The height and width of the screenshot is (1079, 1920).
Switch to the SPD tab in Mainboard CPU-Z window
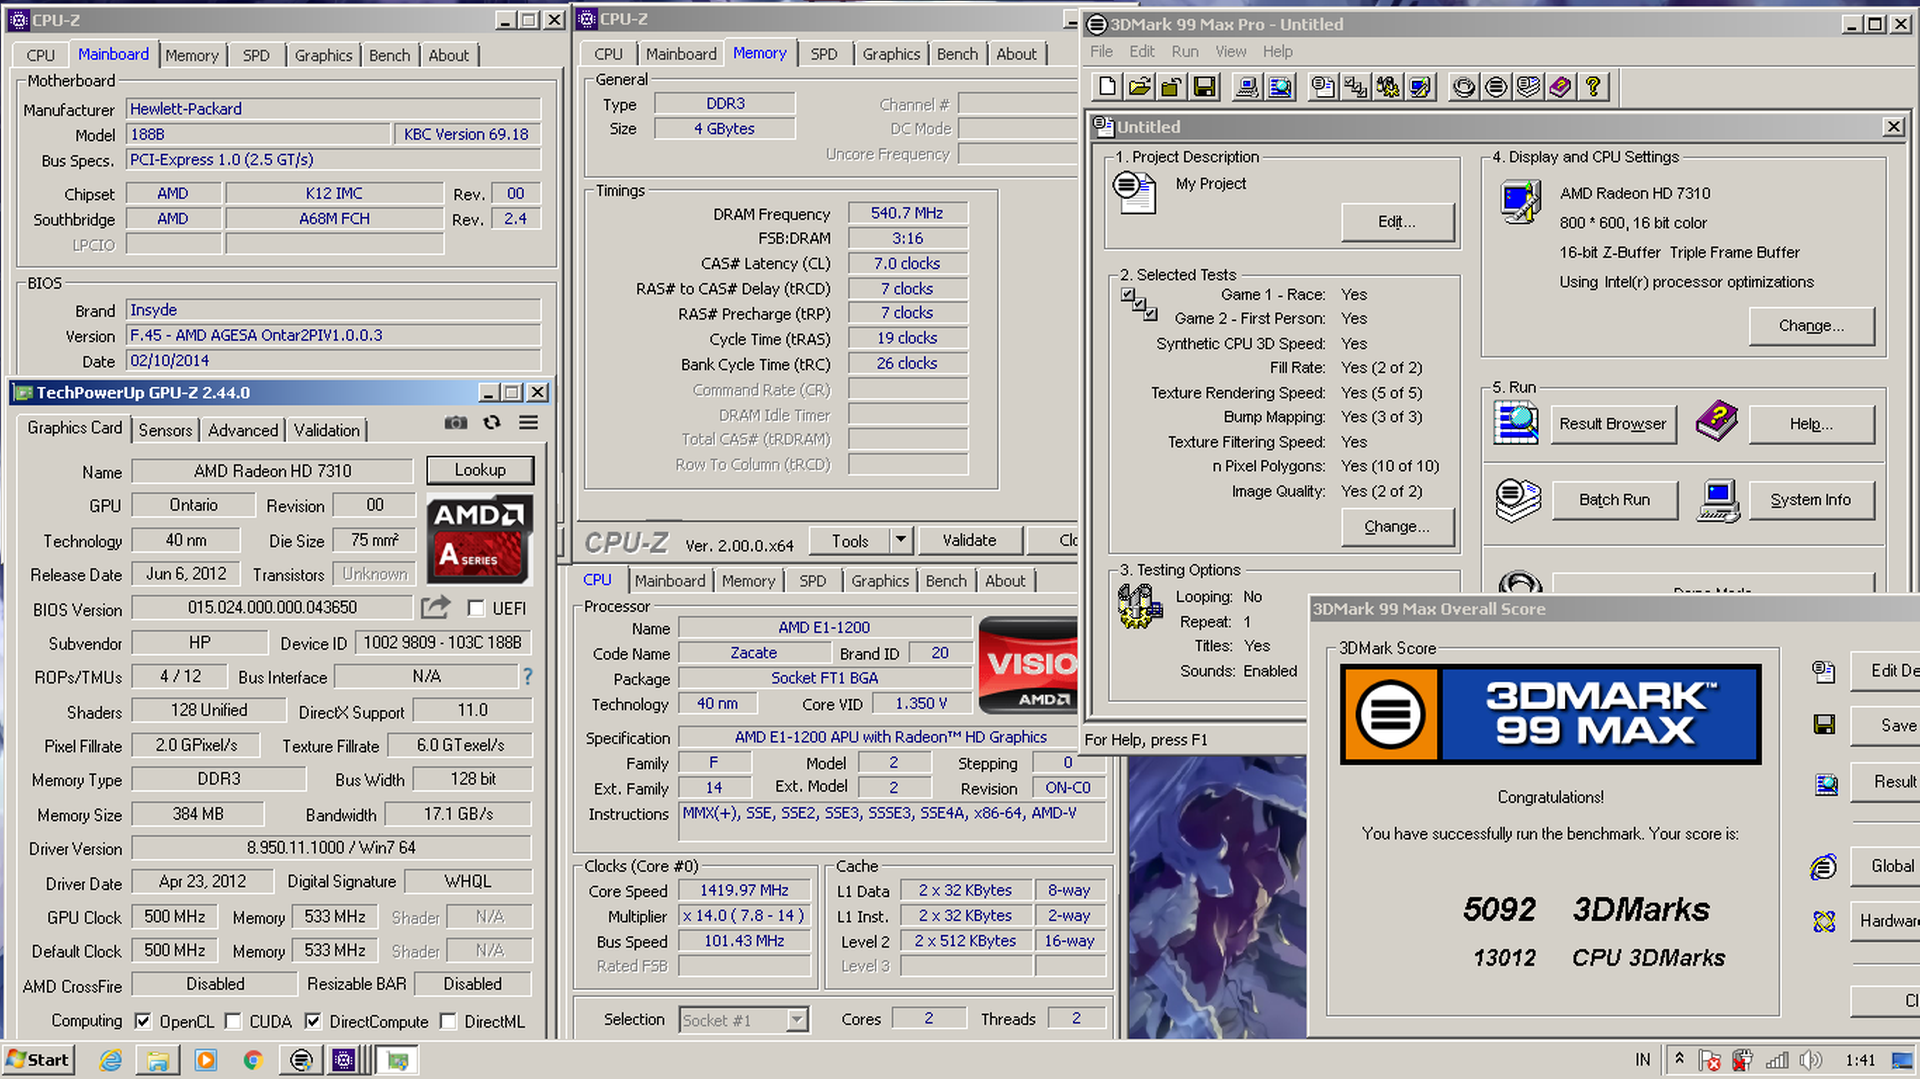[x=256, y=55]
